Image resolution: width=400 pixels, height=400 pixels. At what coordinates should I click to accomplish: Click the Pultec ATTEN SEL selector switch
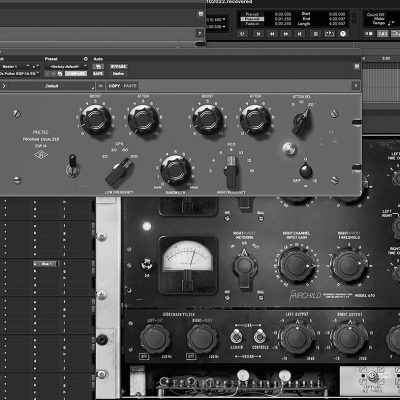(302, 122)
